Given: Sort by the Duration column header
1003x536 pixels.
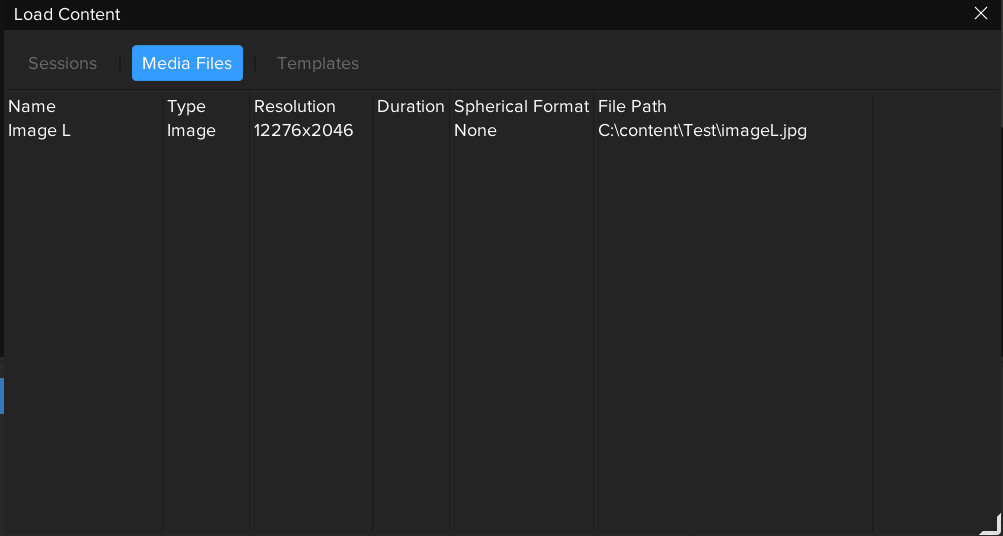Looking at the screenshot, I should pos(410,106).
